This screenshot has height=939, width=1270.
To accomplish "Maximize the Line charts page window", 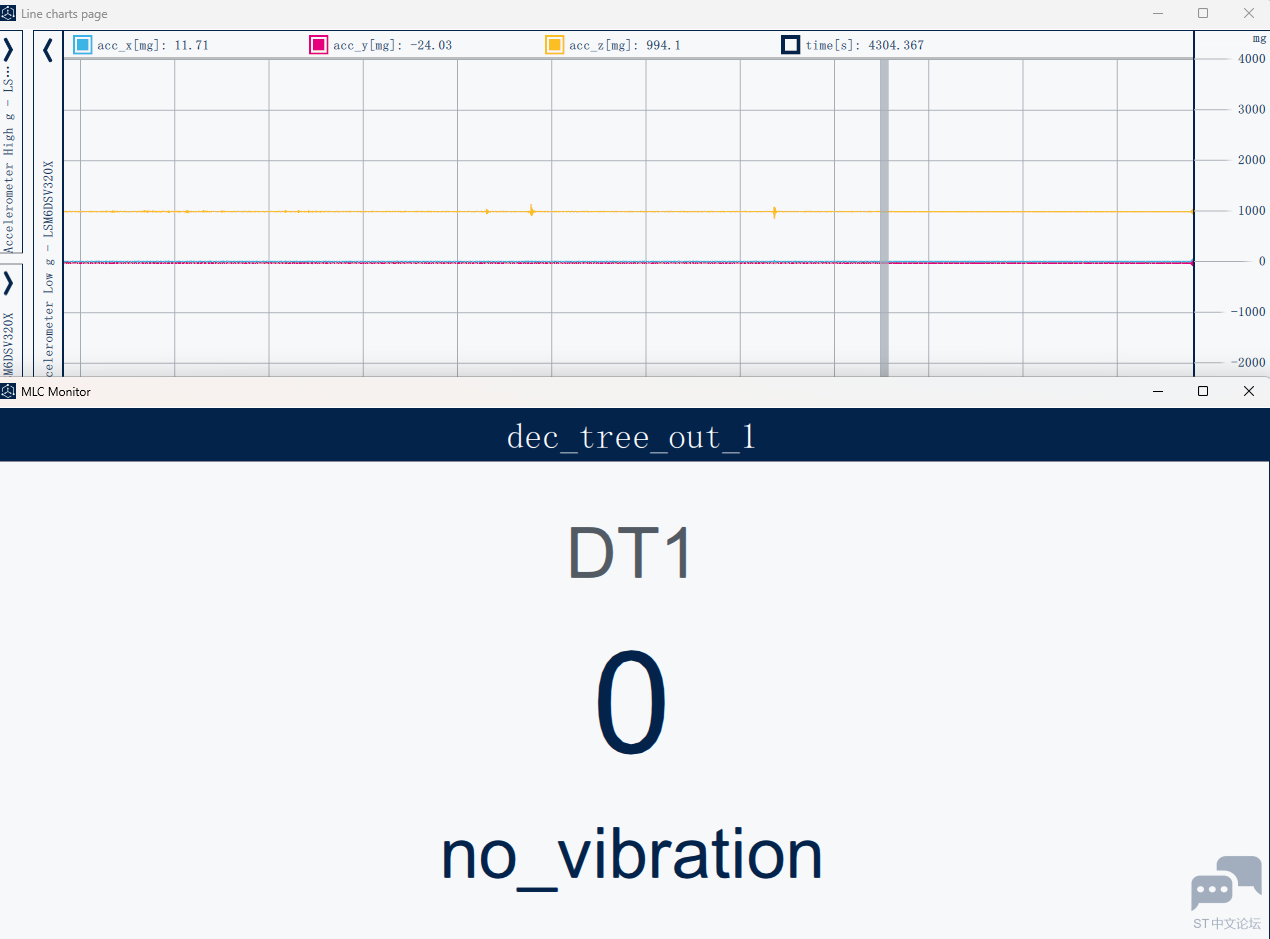I will tap(1203, 13).
